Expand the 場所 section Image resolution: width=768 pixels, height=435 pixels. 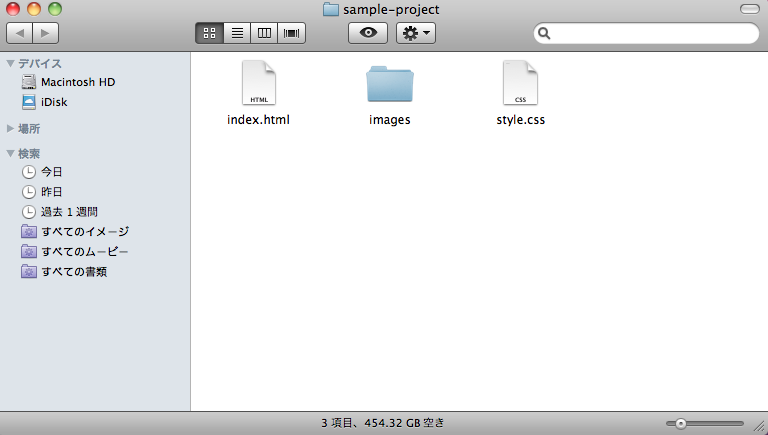(x=10, y=128)
